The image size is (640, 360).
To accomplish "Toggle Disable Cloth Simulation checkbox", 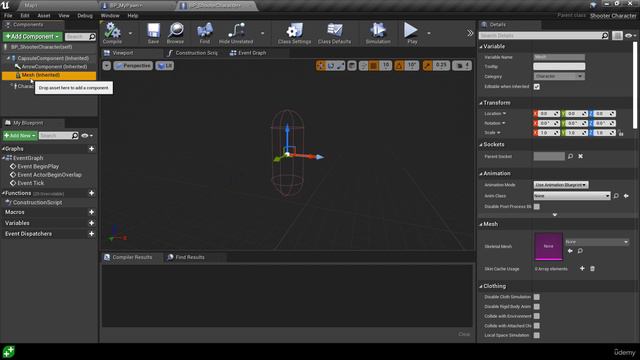I will tap(537, 297).
